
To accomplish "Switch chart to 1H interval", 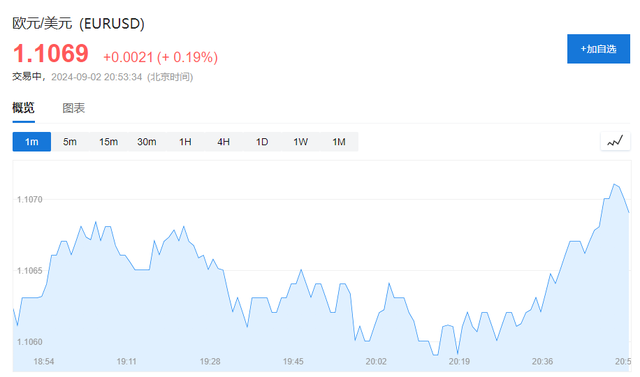I will point(185,142).
